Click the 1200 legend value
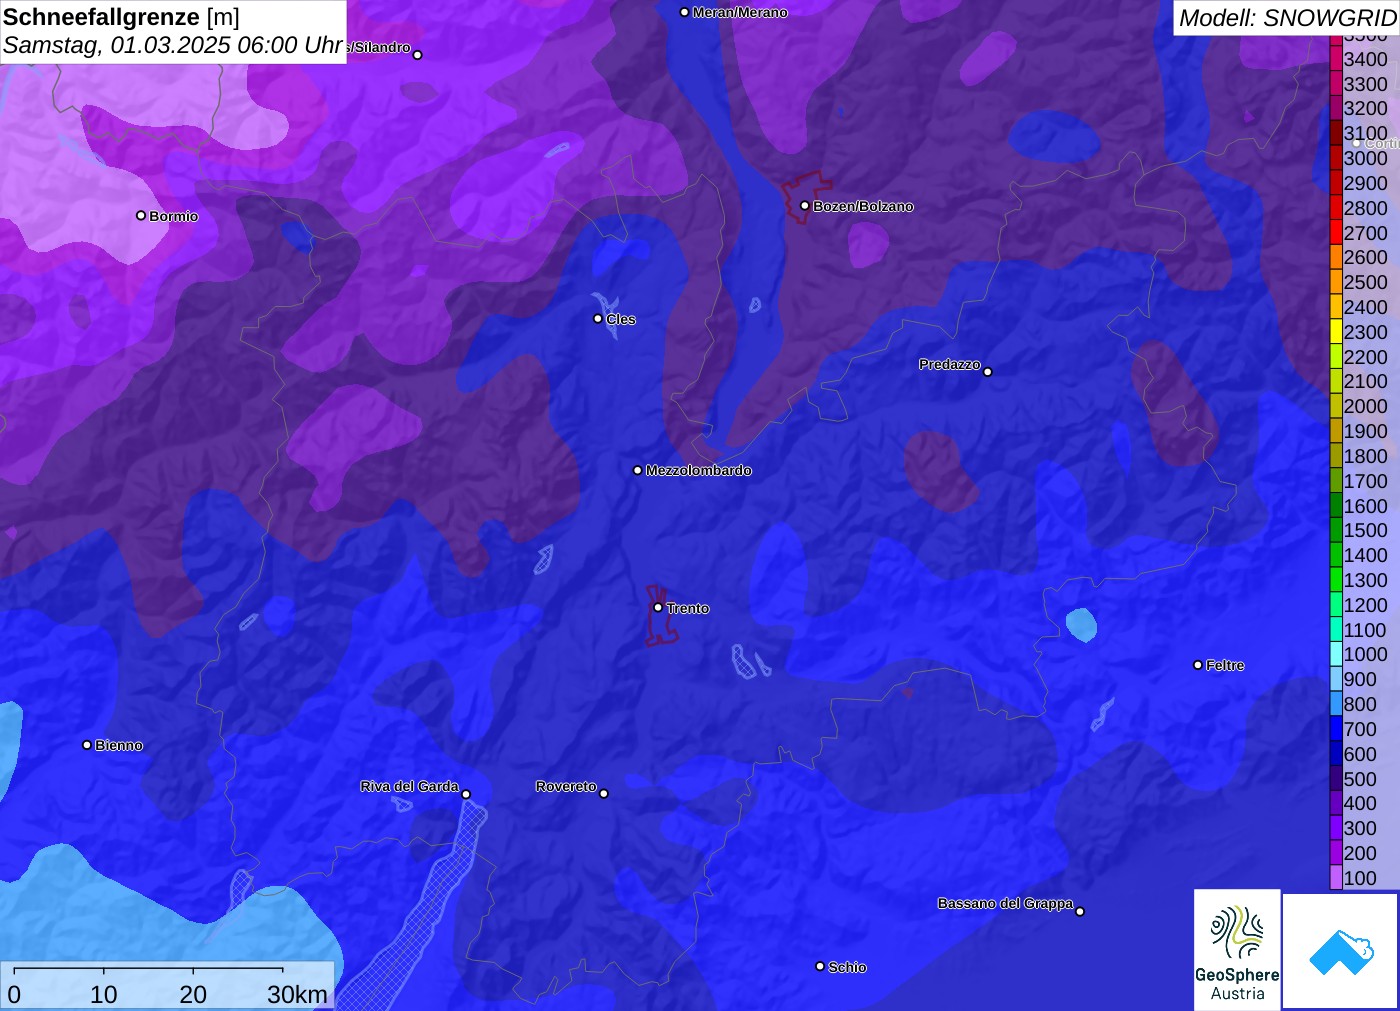Screen dimensions: 1400x1011 coord(1365,605)
